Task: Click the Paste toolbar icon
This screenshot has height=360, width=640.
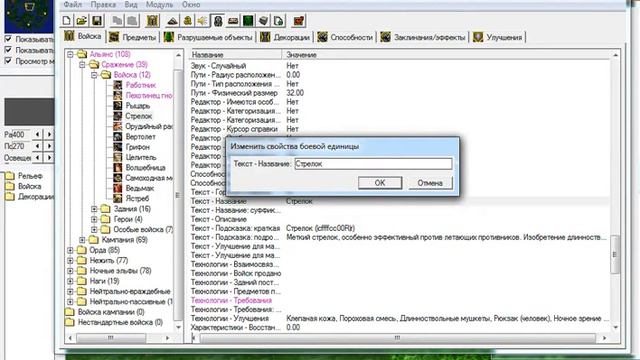Action: [x=132, y=20]
